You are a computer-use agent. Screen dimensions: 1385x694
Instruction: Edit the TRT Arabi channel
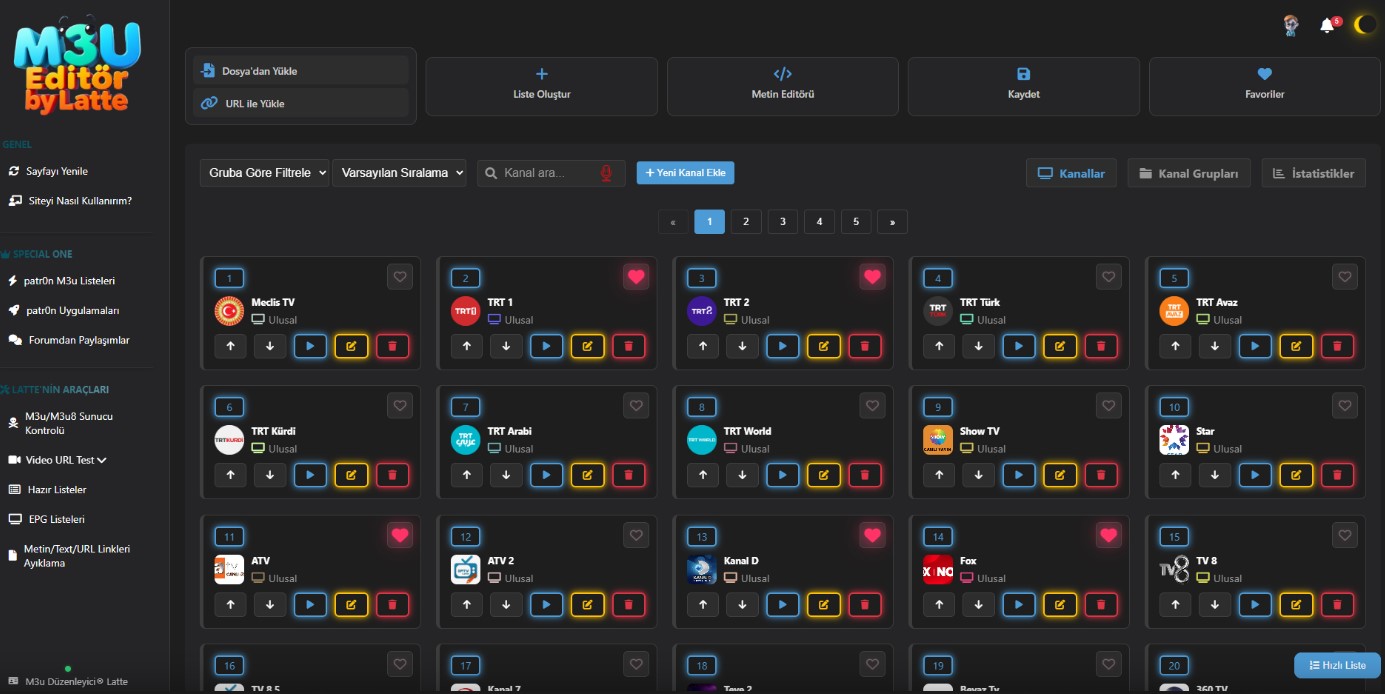pyautogui.click(x=587, y=475)
